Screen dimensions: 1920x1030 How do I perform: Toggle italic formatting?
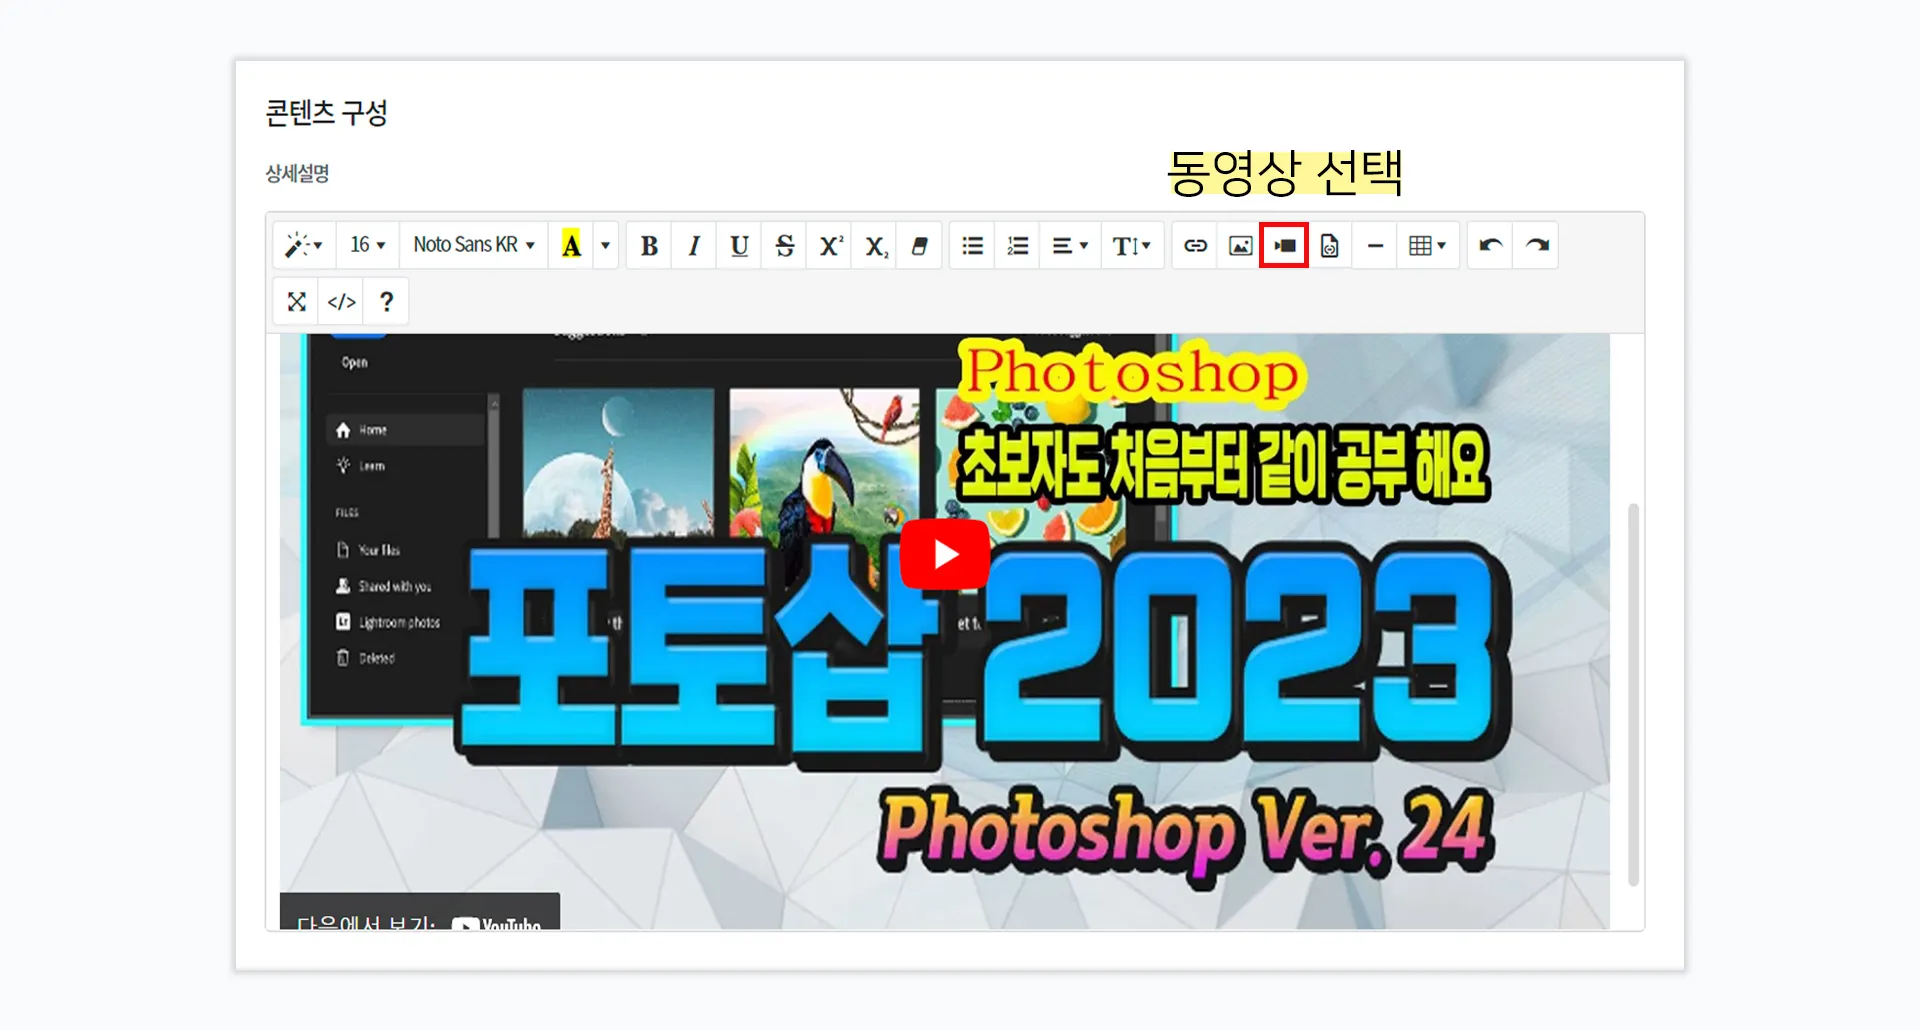click(694, 245)
